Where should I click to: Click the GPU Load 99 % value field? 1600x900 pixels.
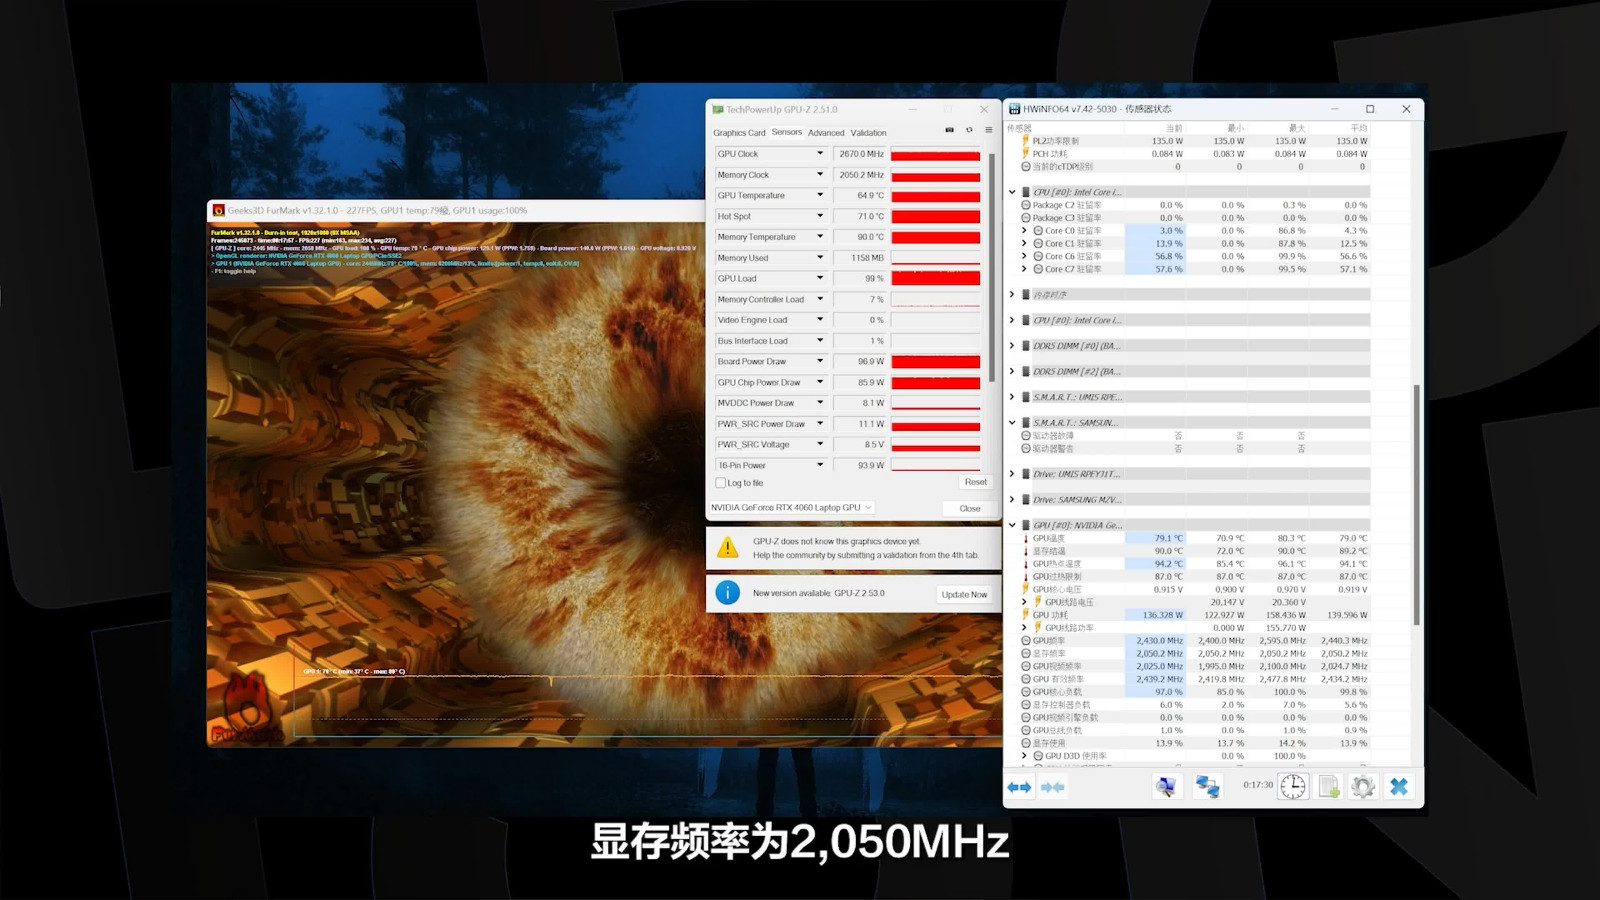[860, 279]
